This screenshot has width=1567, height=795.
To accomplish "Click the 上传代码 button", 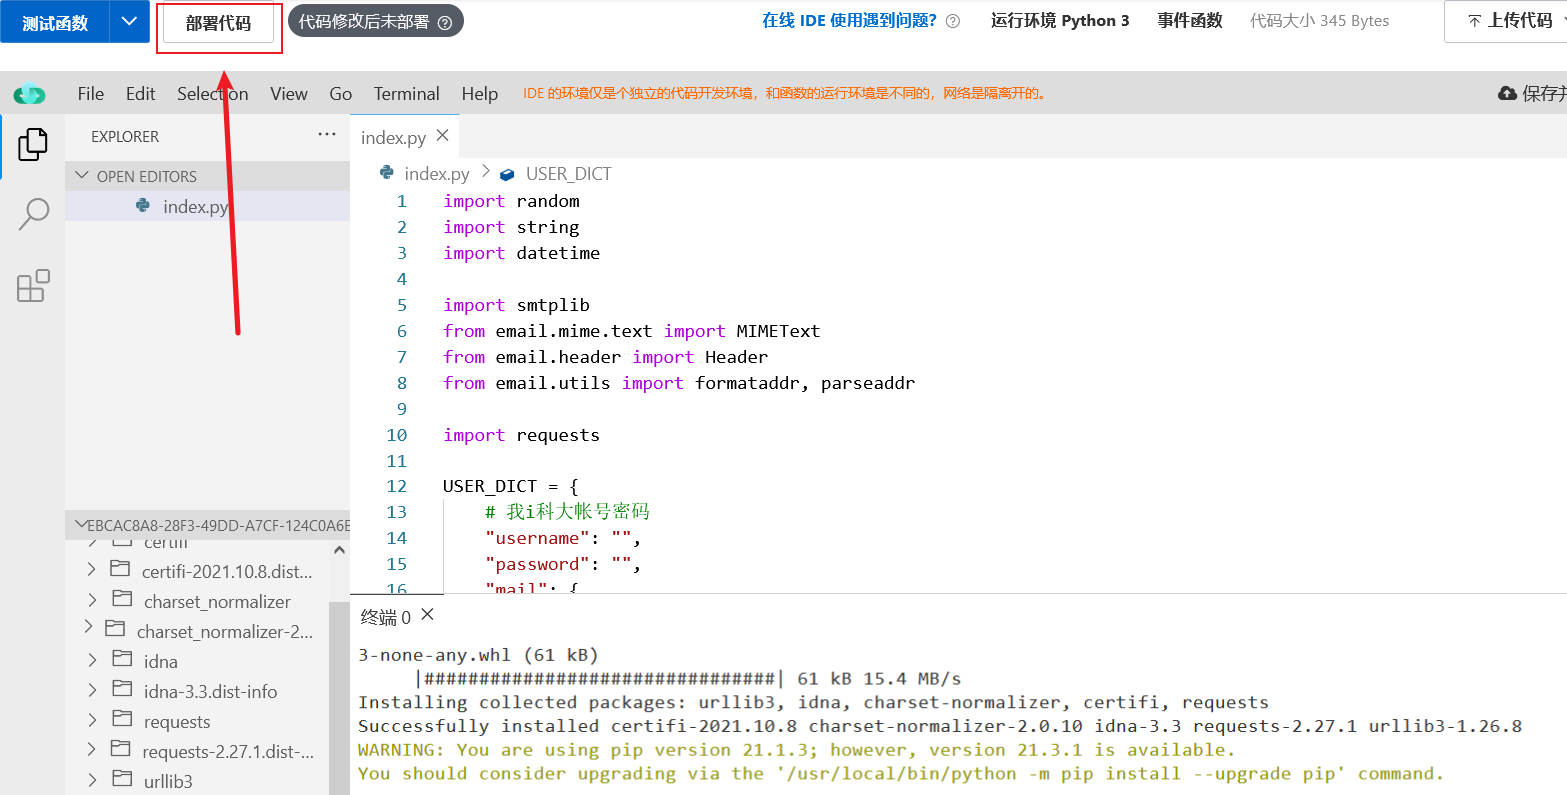I will point(1509,21).
